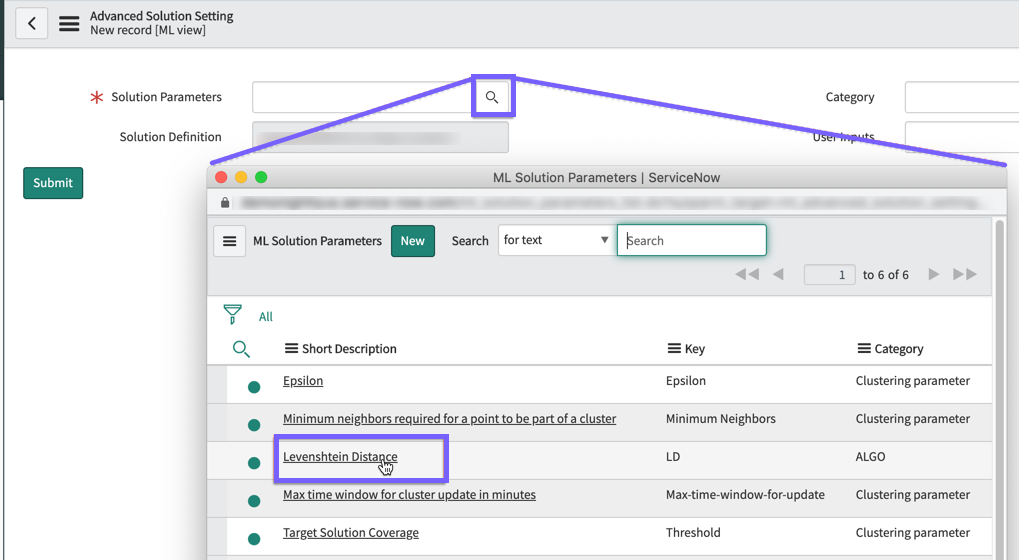Click the Solution Parameters lookup magnifier
Screen dimensions: 1019x560
tap(492, 97)
